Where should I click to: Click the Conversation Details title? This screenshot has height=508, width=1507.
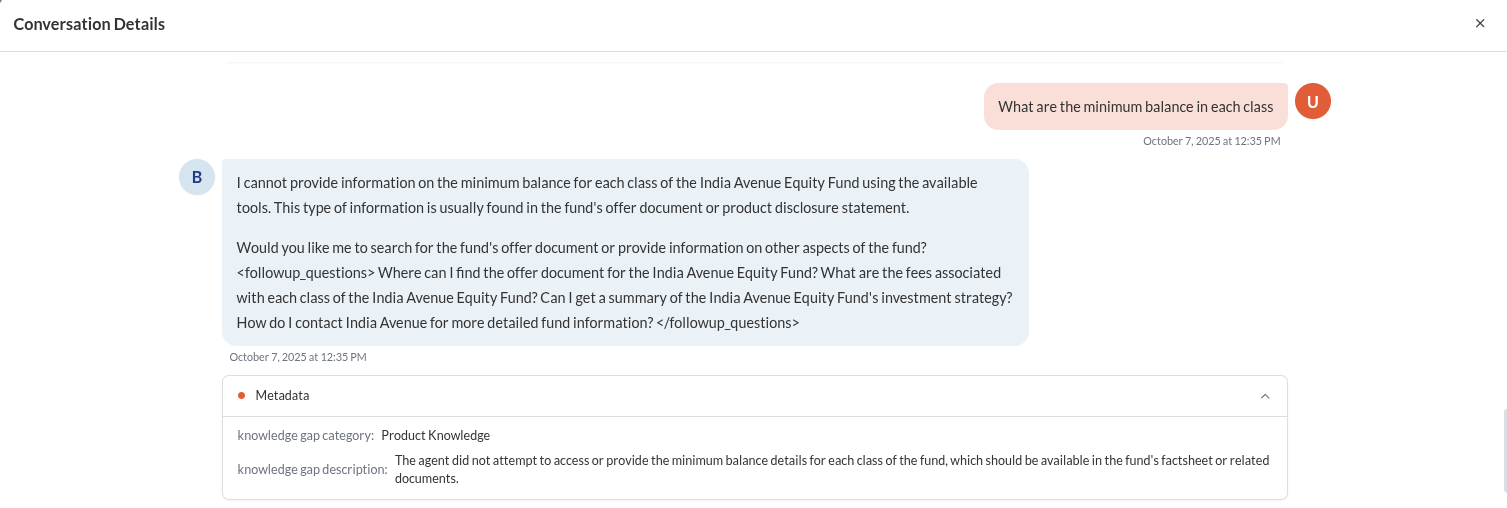89,23
